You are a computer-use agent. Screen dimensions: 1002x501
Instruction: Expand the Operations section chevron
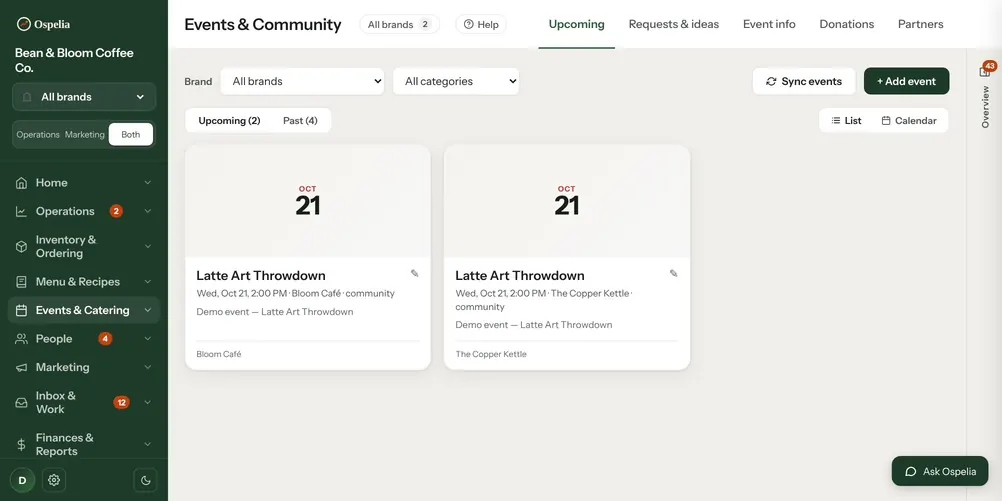148,212
